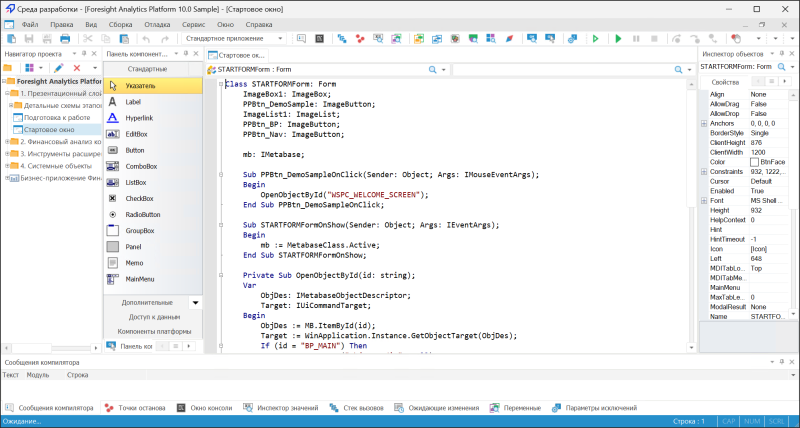Open the Файл menu
800x428 pixels.
click(30, 24)
